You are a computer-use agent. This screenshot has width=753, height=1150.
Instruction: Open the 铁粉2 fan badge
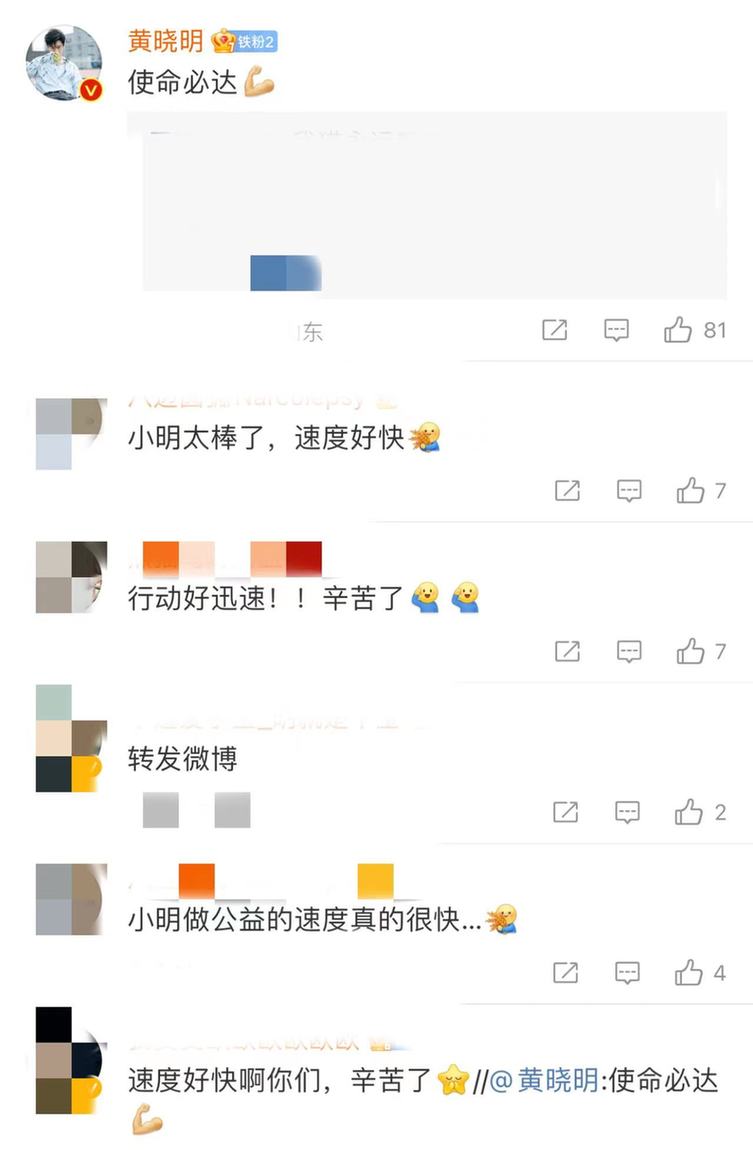pyautogui.click(x=244, y=42)
